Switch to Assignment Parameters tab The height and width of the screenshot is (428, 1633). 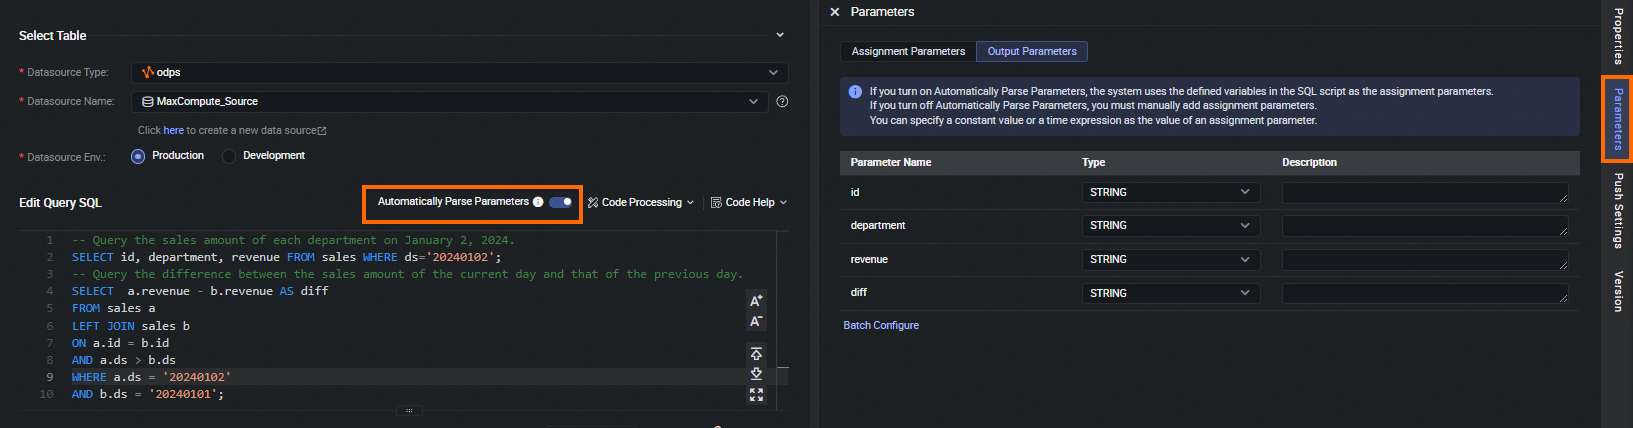(x=908, y=51)
